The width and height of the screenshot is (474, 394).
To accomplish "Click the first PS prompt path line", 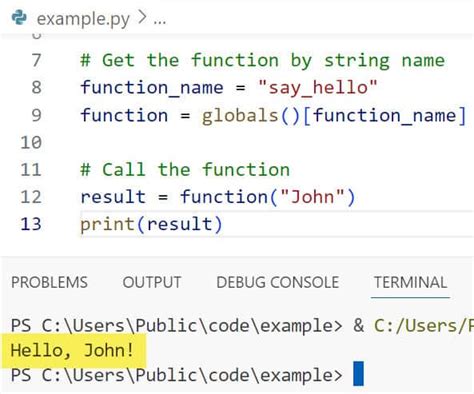I will point(176,325).
